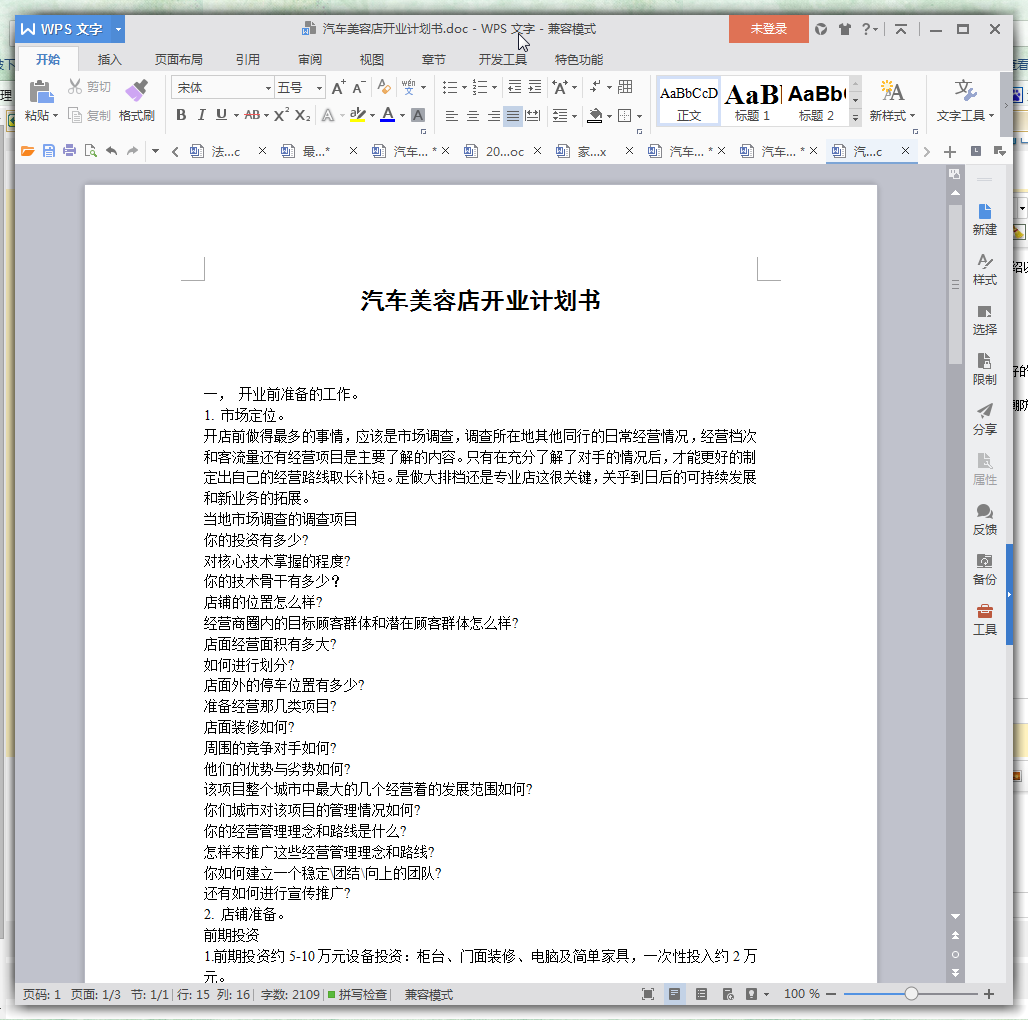Switch to the 视图 tab
This screenshot has height=1020, width=1028.
pyautogui.click(x=371, y=60)
